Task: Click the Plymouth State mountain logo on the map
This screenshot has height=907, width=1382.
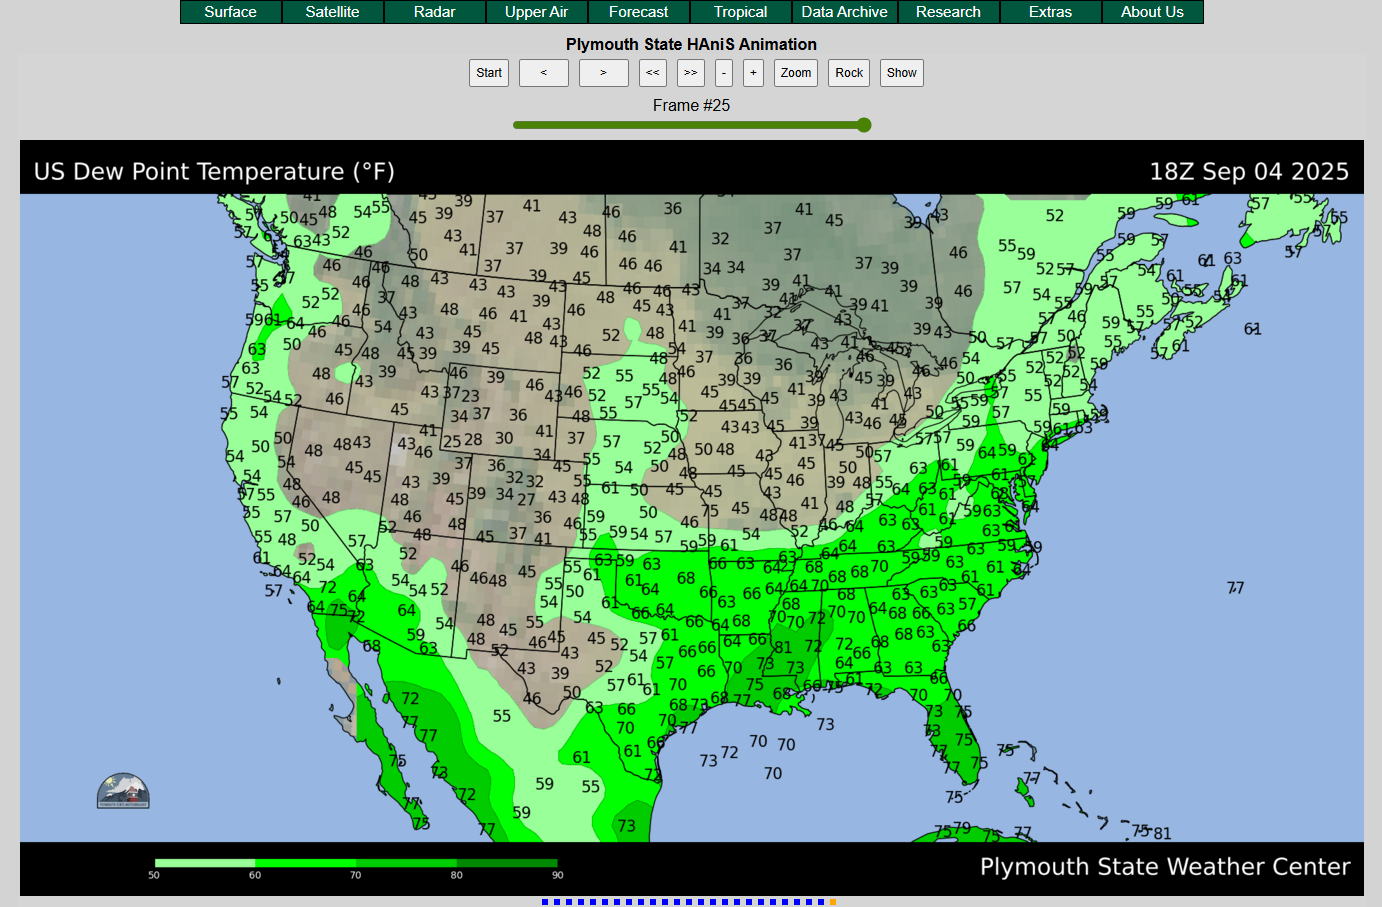Action: 122,789
